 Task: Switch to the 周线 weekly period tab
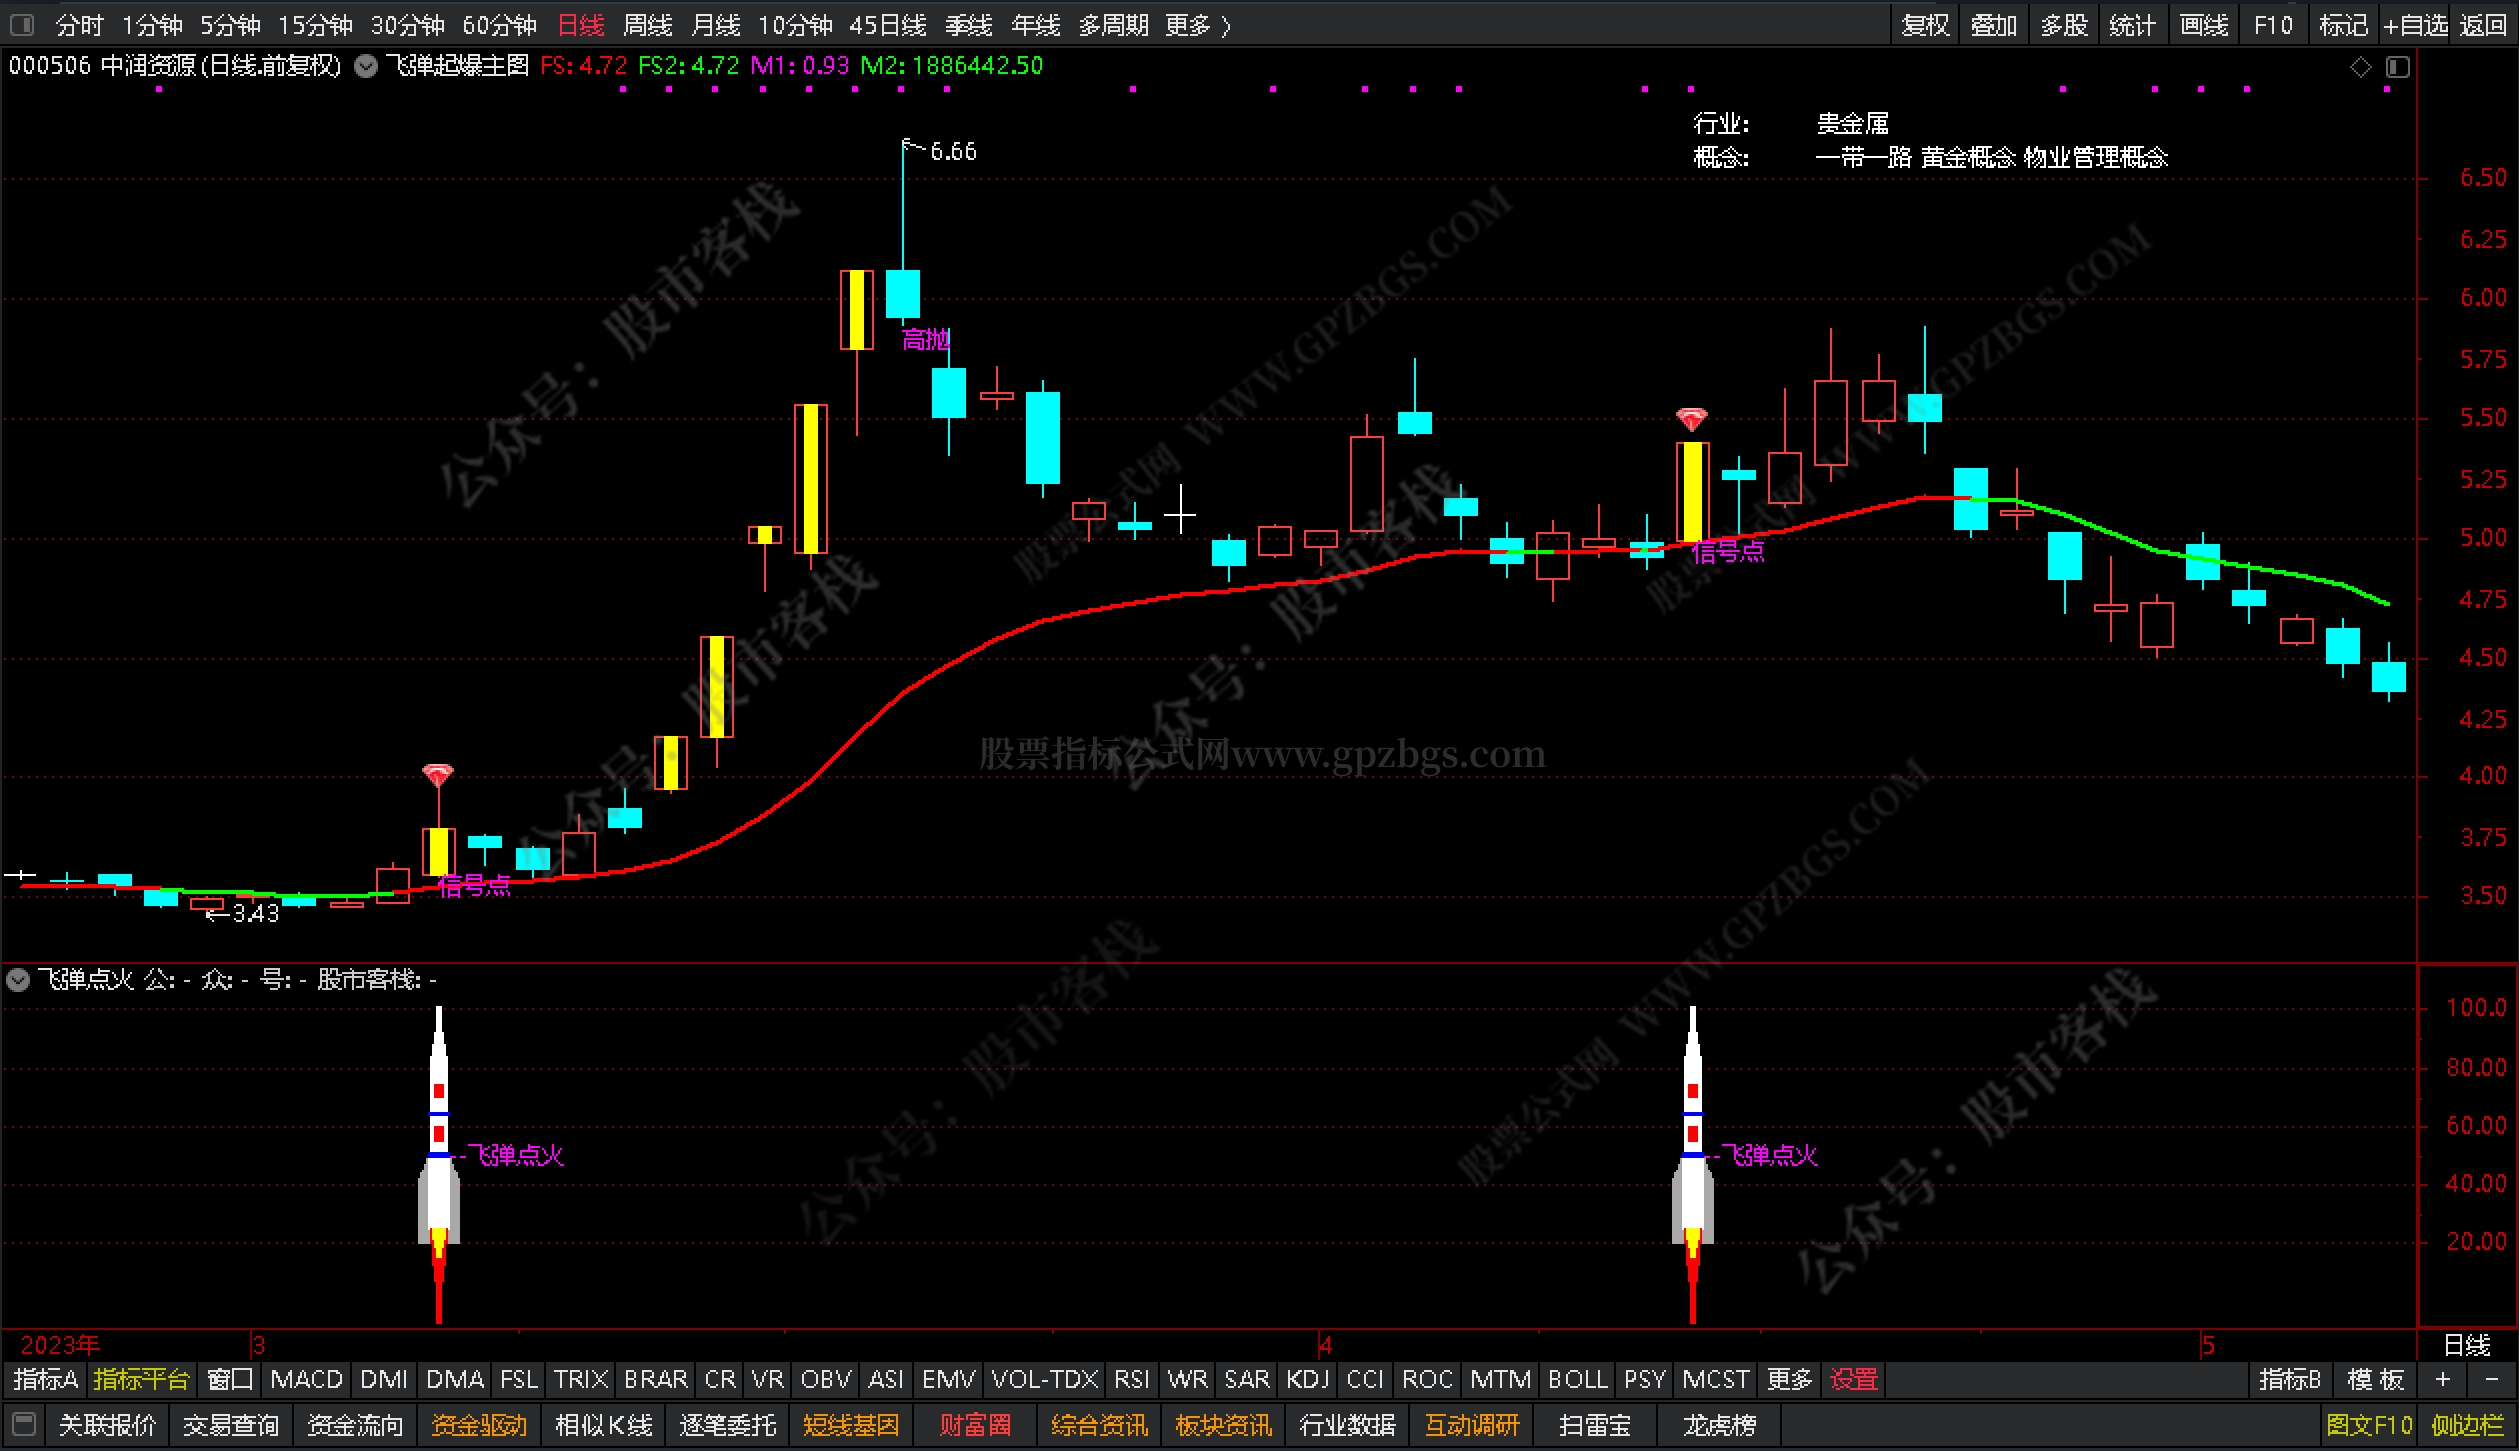tap(647, 24)
